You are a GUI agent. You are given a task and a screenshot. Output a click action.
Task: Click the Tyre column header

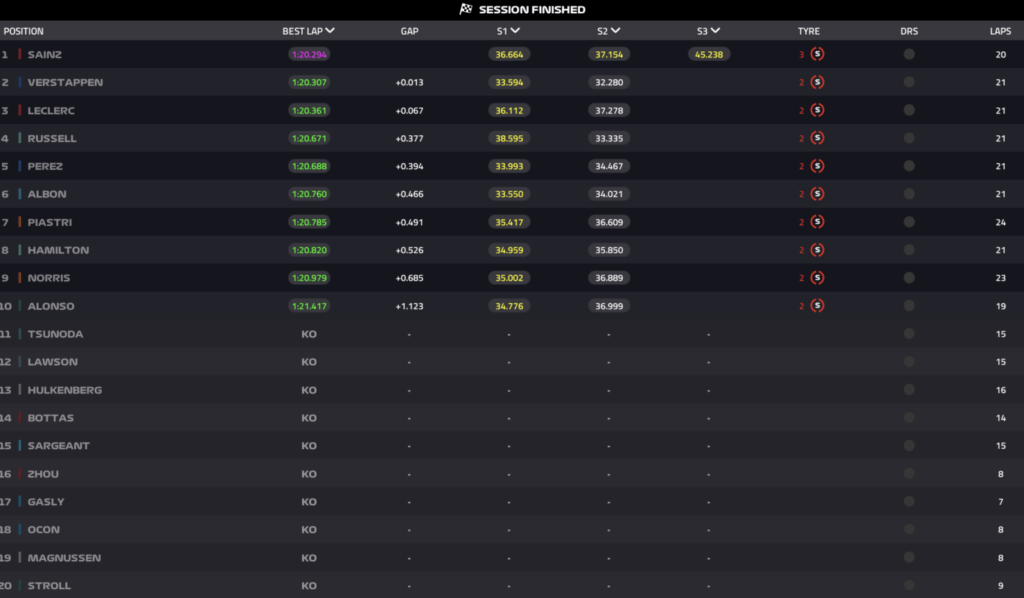808,31
